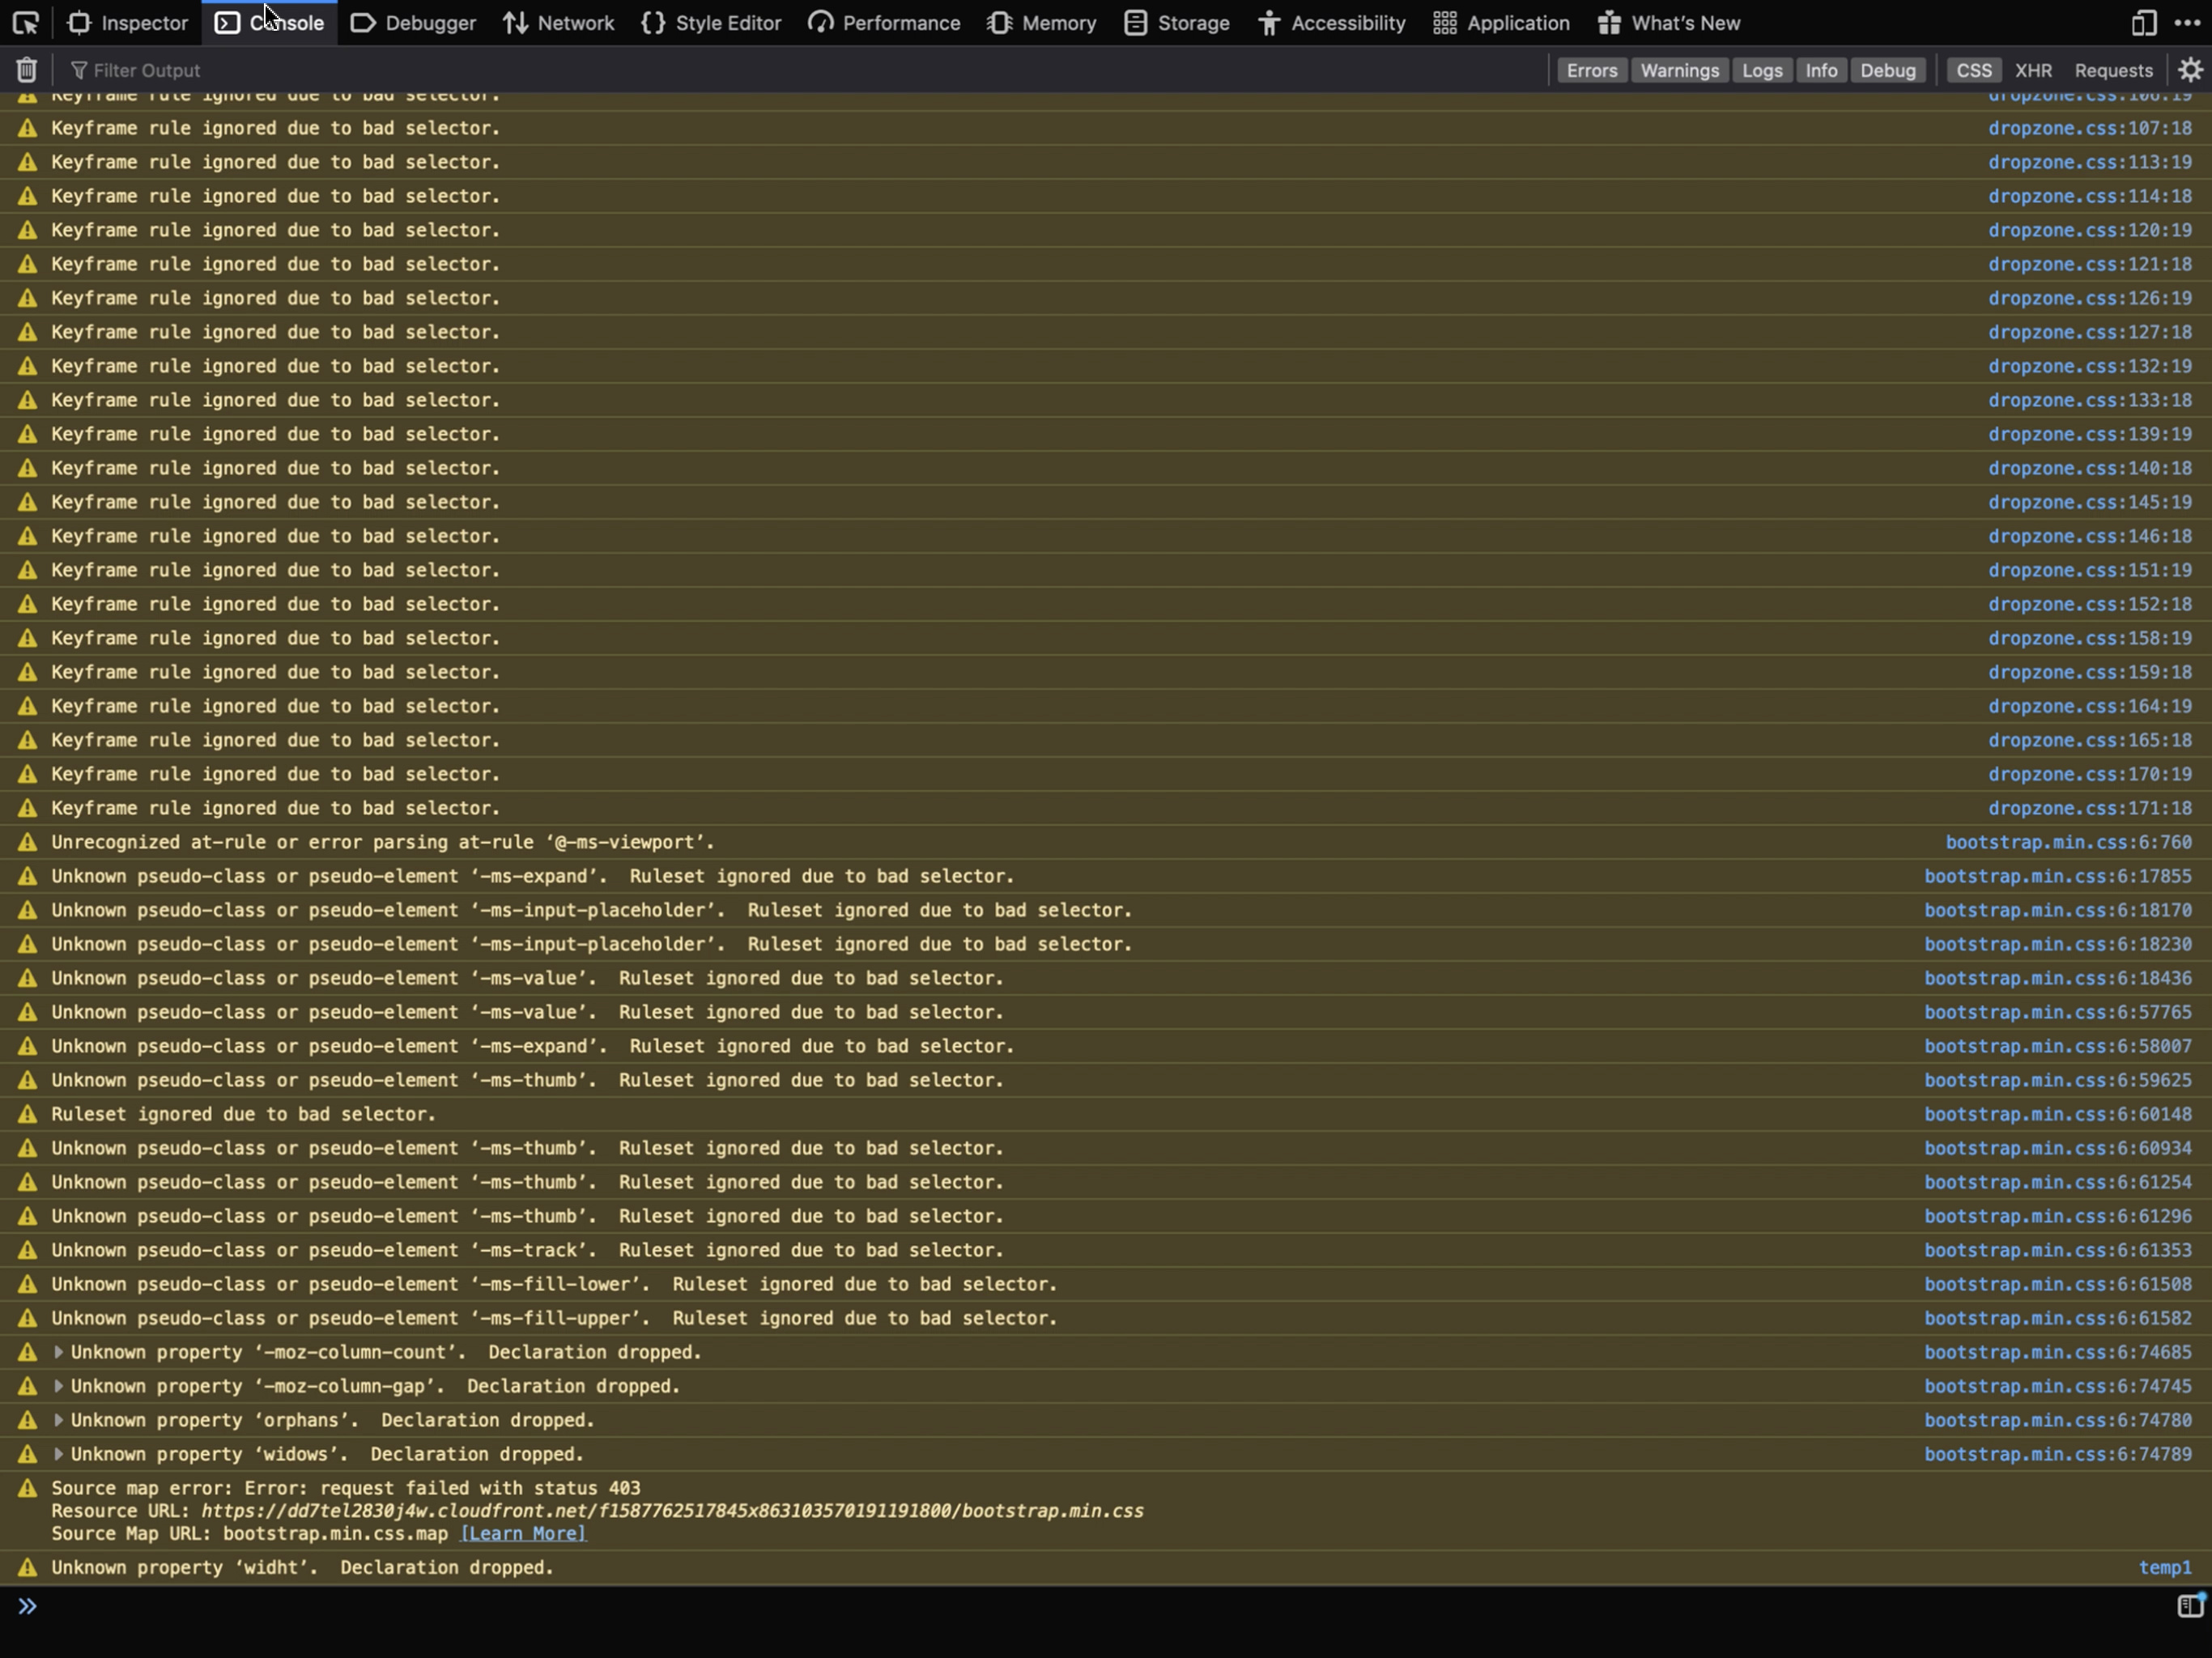Image resolution: width=2212 pixels, height=1658 pixels.
Task: Toggle the Warnings filter
Action: tap(1679, 70)
